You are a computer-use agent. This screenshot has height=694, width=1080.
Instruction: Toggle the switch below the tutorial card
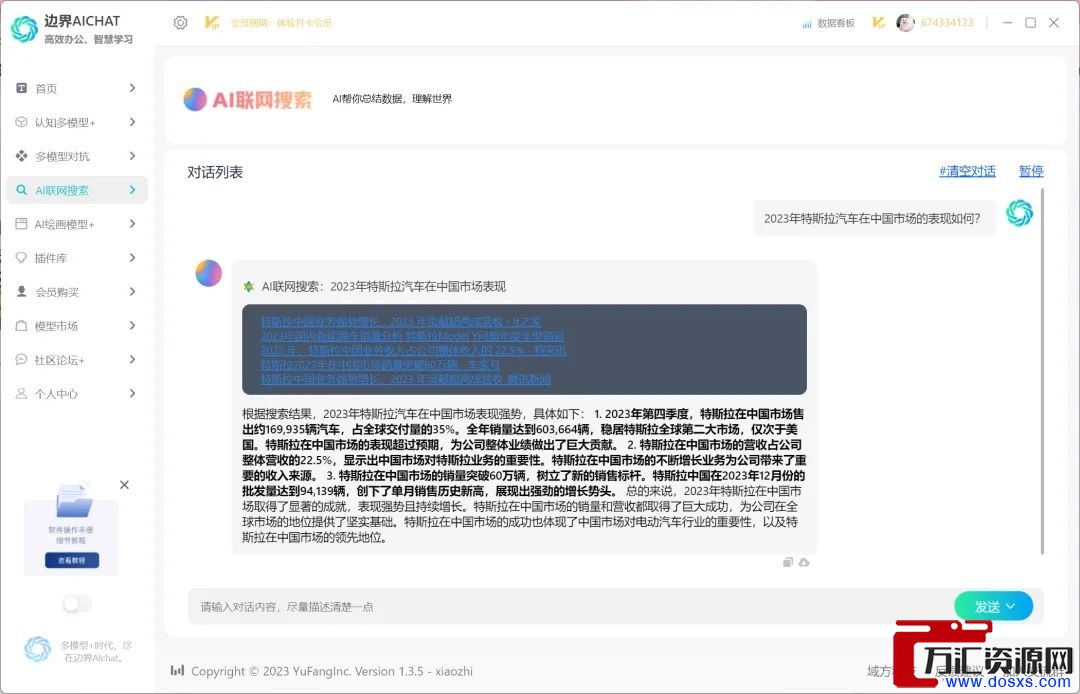tap(77, 604)
